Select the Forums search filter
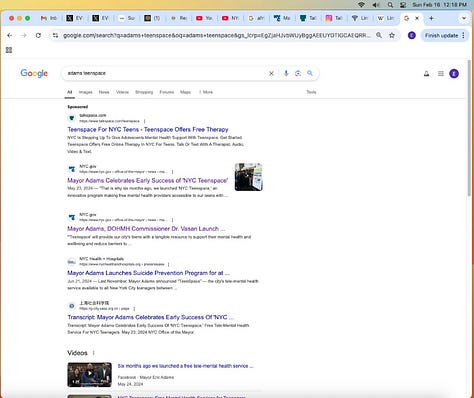 pyautogui.click(x=167, y=92)
